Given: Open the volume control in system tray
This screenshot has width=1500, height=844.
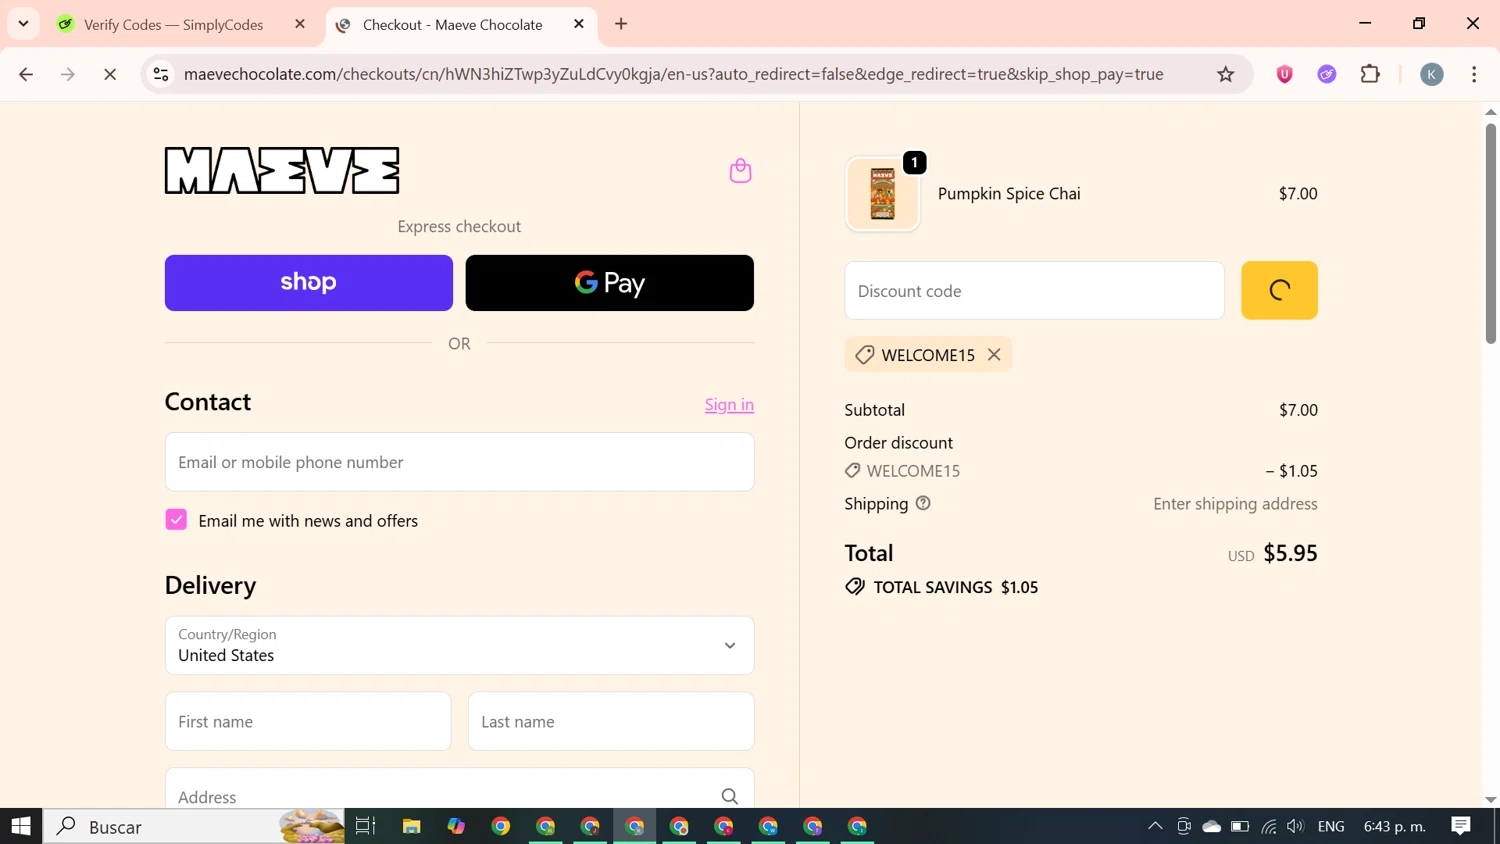Looking at the screenshot, I should [1296, 826].
